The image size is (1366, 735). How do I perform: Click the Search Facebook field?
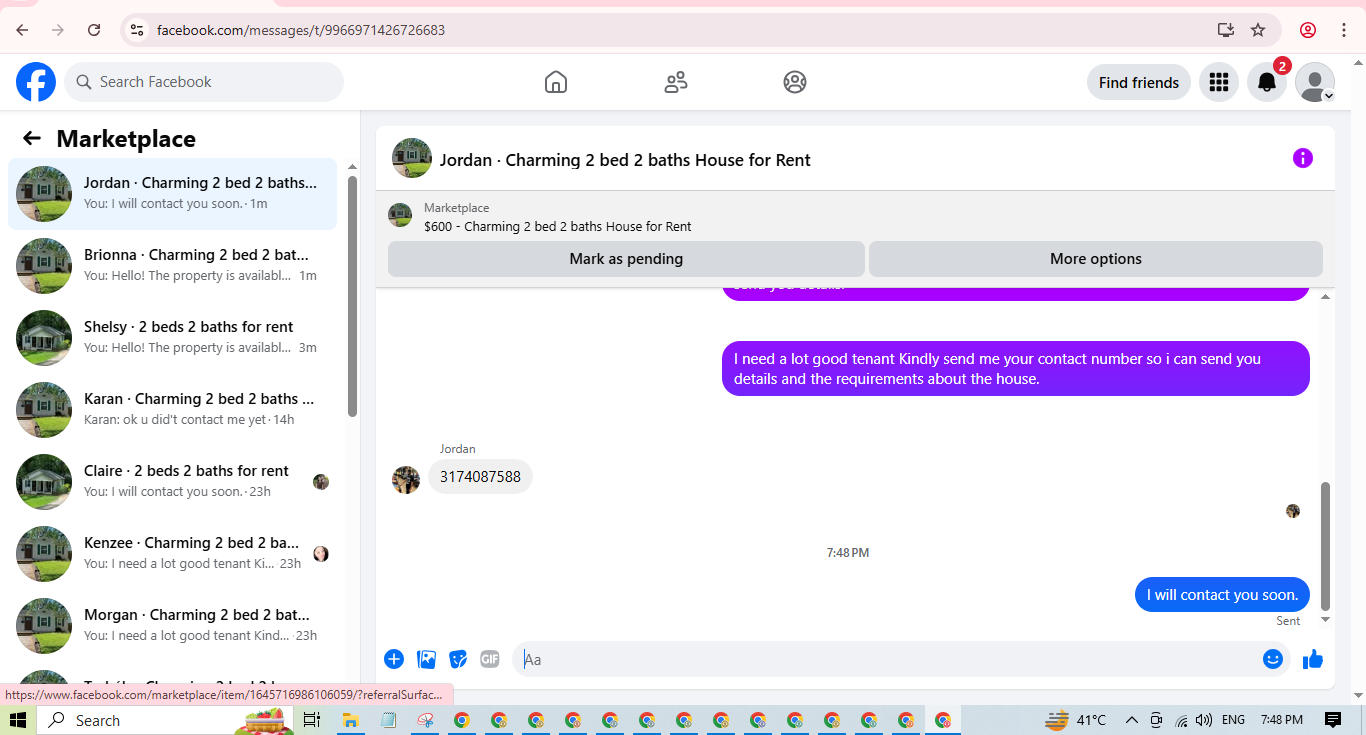[x=204, y=82]
